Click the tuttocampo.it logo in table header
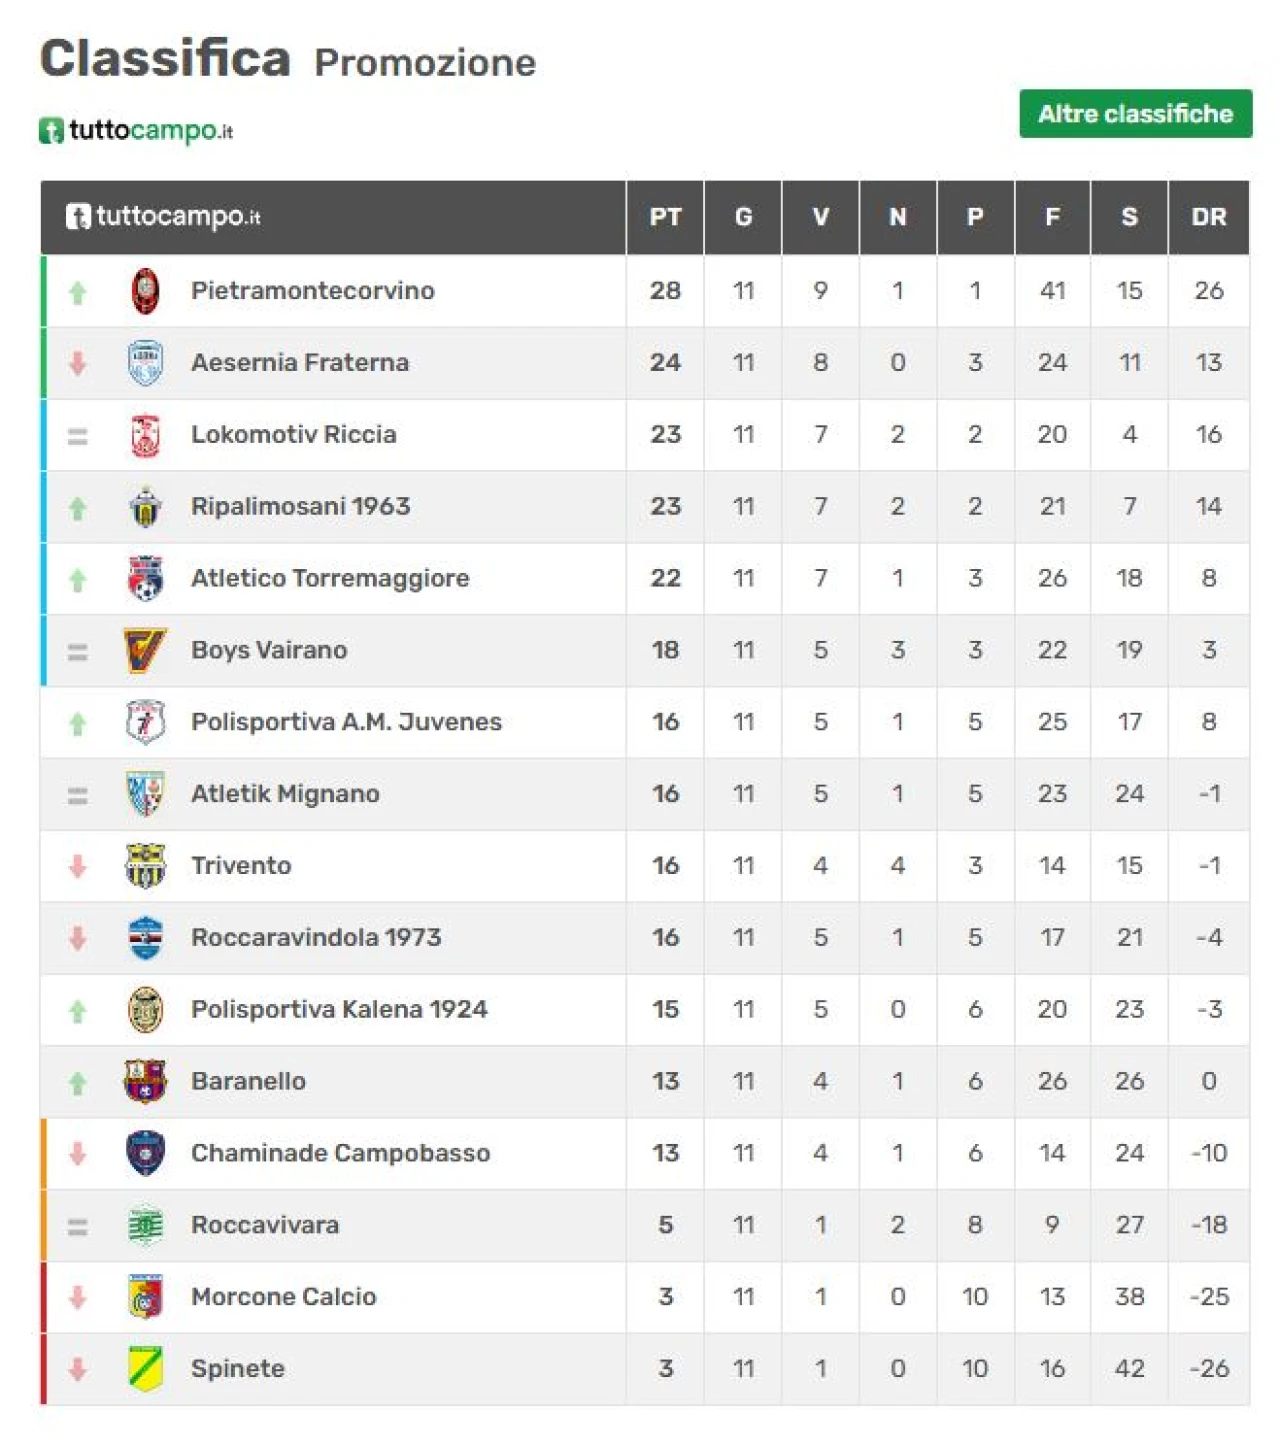 click(x=163, y=217)
